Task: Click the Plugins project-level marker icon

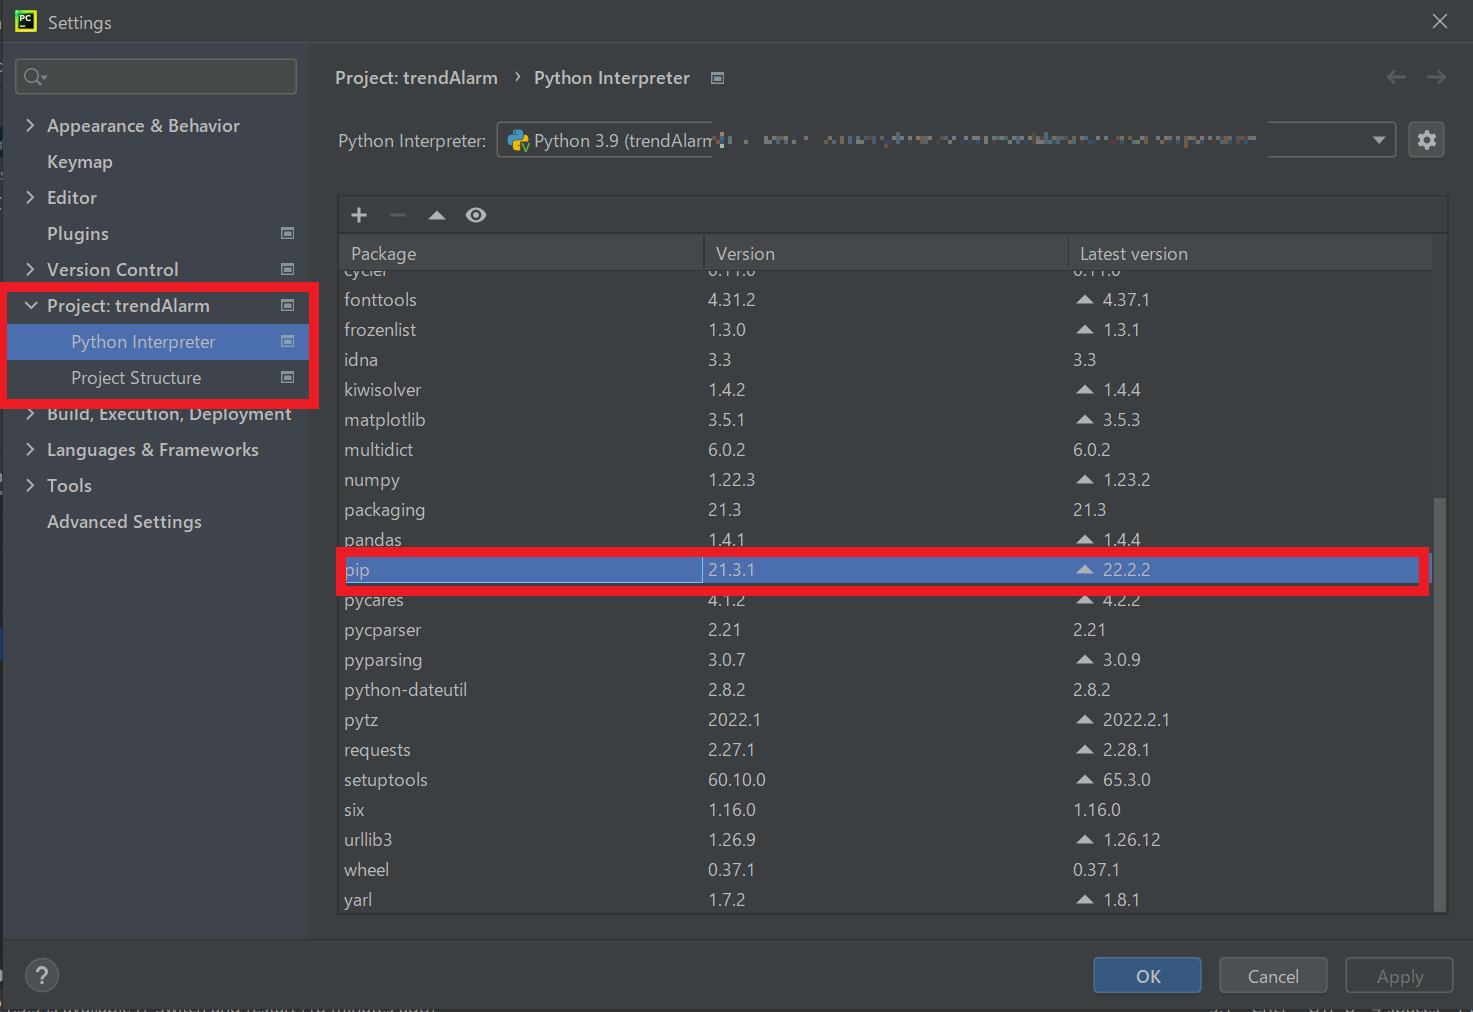Action: (x=288, y=233)
